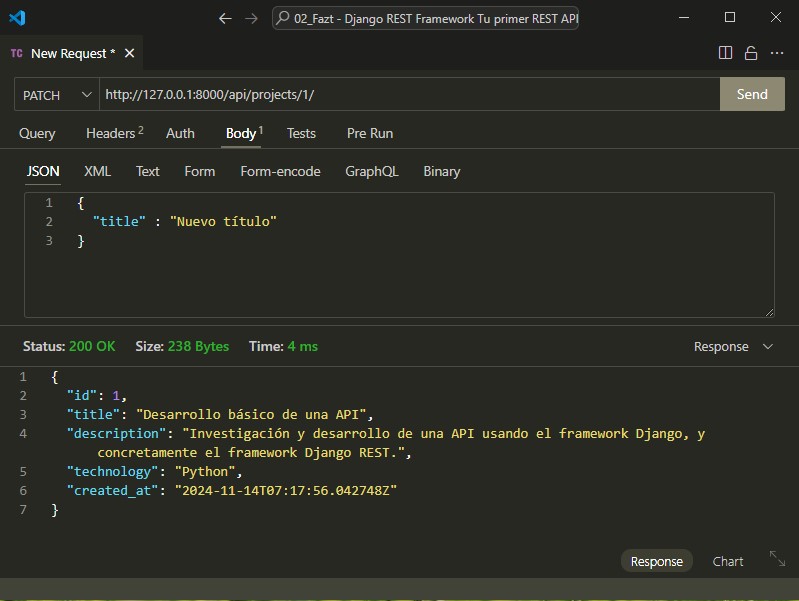Click the search magnifier icon in title bar
Image resolution: width=799 pixels, height=601 pixels.
point(282,18)
